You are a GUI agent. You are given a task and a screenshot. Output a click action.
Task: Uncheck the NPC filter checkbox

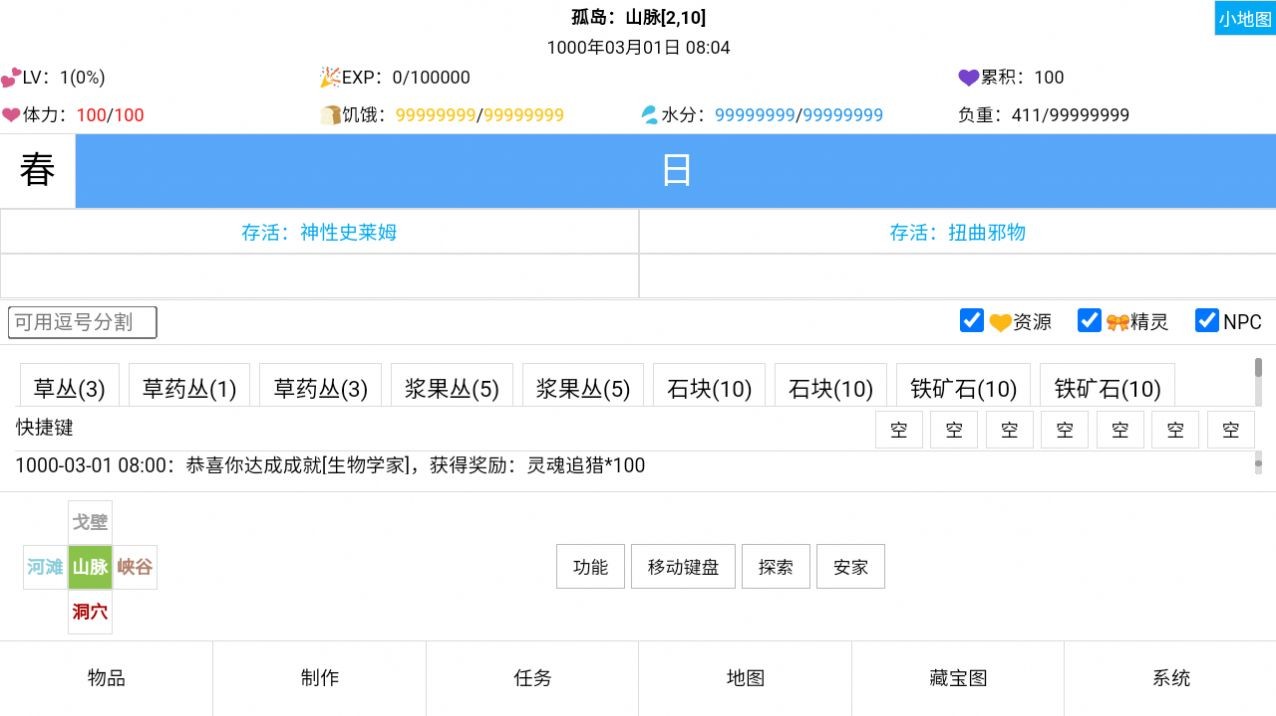pyautogui.click(x=1207, y=320)
